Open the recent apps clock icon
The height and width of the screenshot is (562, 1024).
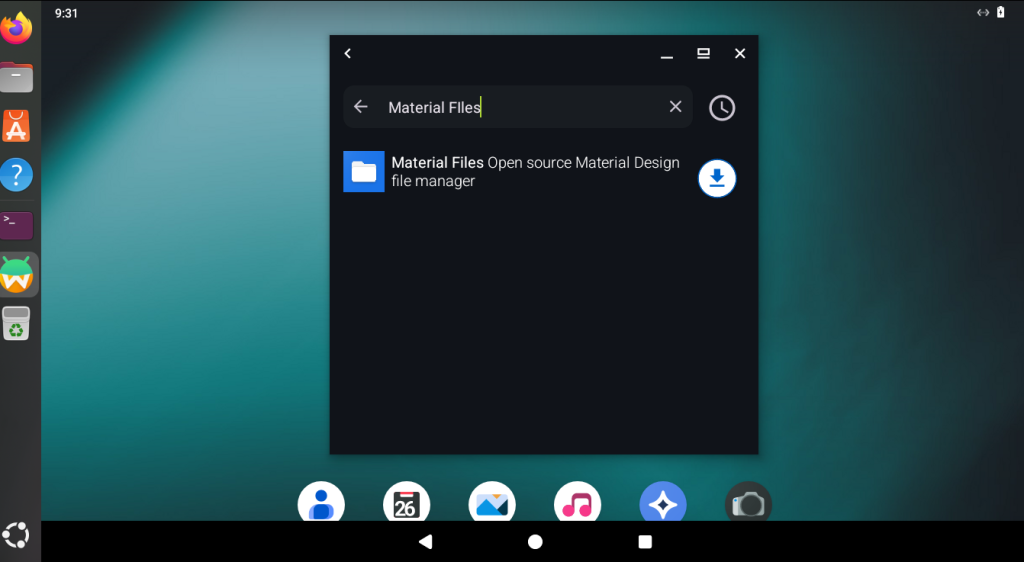point(721,108)
